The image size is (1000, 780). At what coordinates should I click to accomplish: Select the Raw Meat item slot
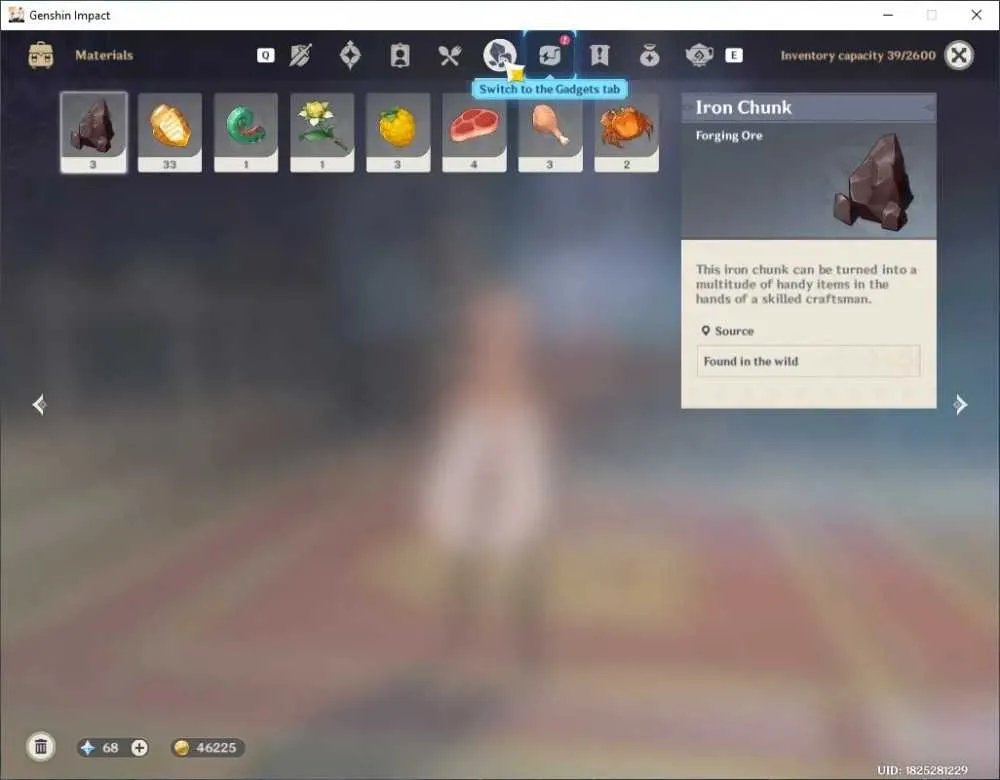coord(474,132)
